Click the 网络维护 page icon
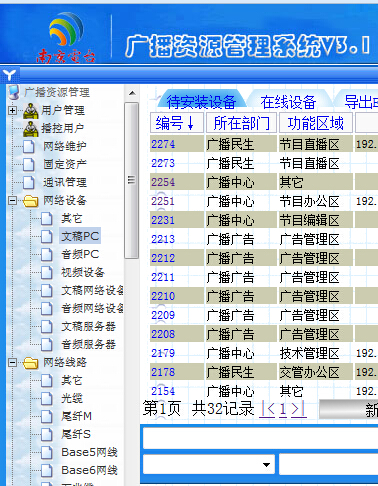This screenshot has height=486, width=378. [29, 146]
